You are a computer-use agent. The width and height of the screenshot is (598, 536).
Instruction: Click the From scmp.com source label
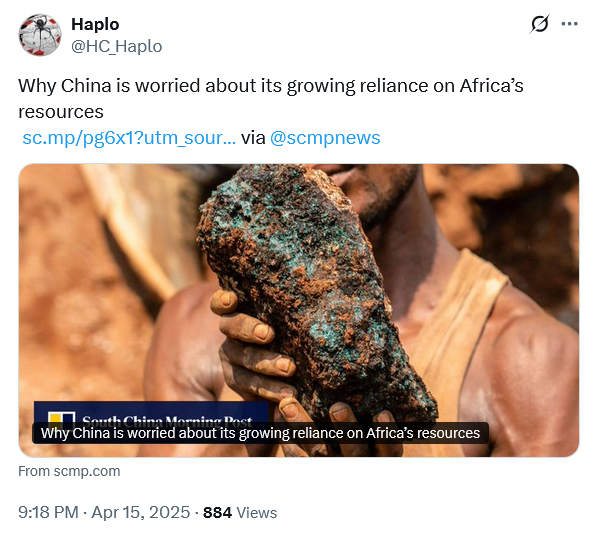pos(69,471)
